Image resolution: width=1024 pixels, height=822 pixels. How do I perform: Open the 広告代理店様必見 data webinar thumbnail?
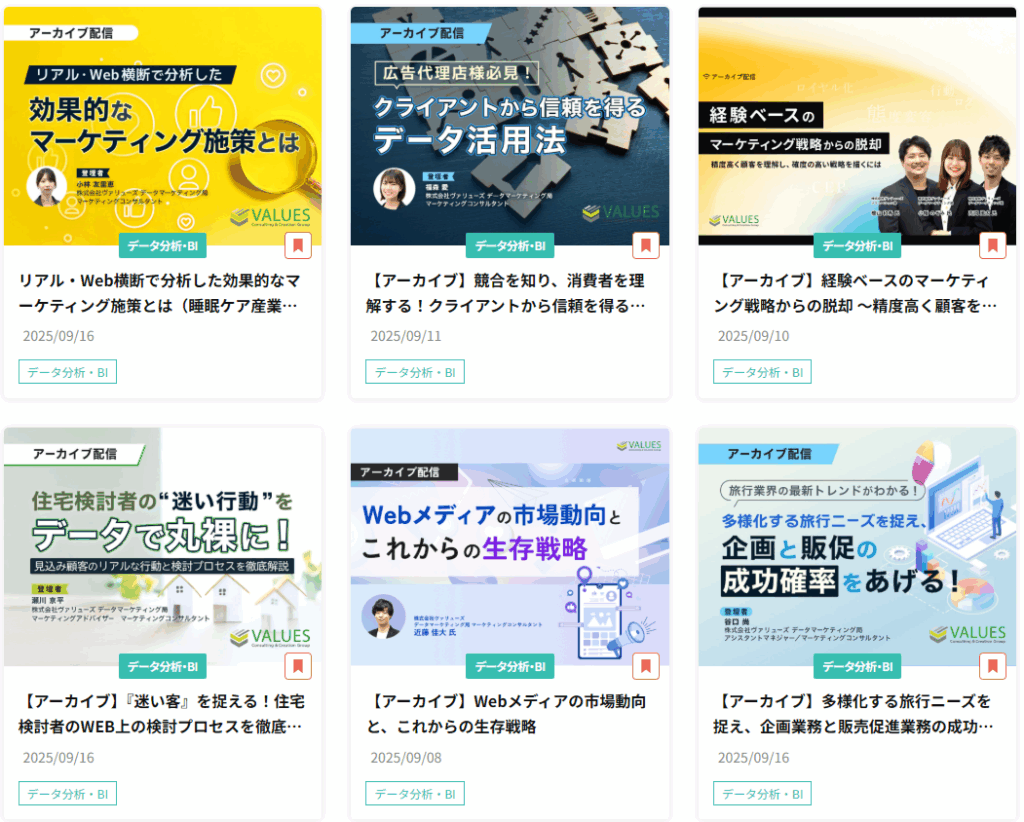coord(509,125)
